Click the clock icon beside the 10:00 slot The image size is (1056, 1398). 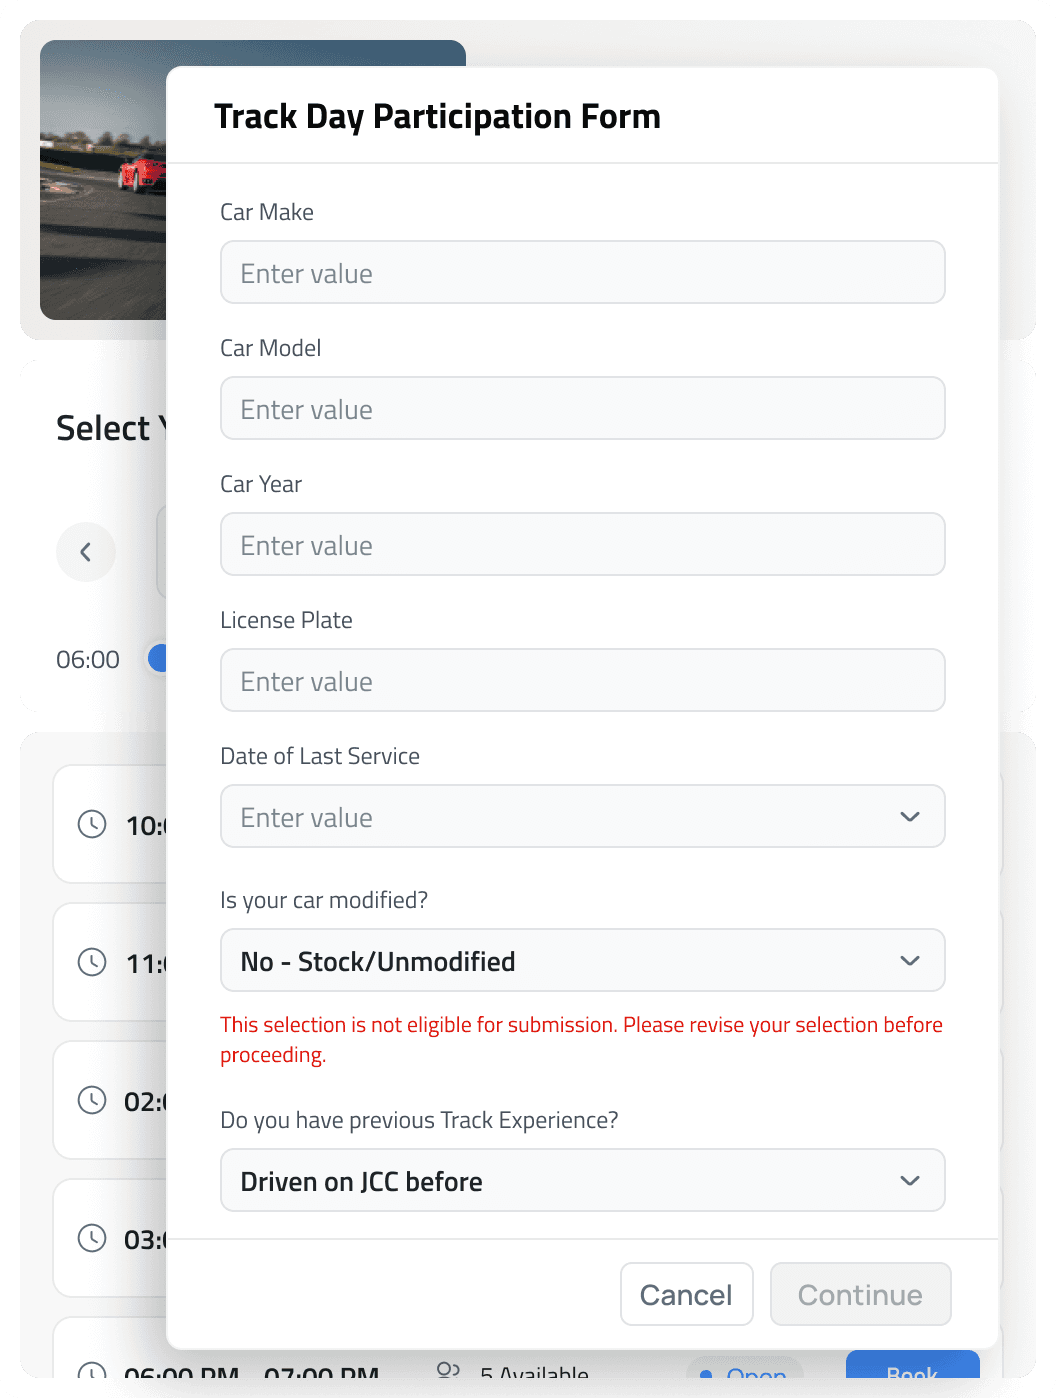pos(91,825)
